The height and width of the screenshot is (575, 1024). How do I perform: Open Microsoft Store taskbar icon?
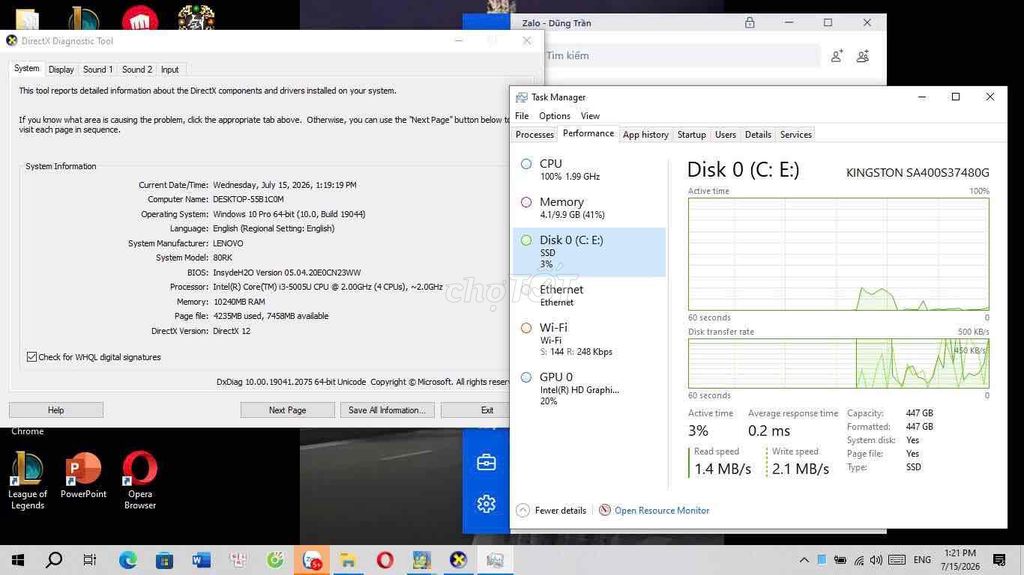pos(165,560)
